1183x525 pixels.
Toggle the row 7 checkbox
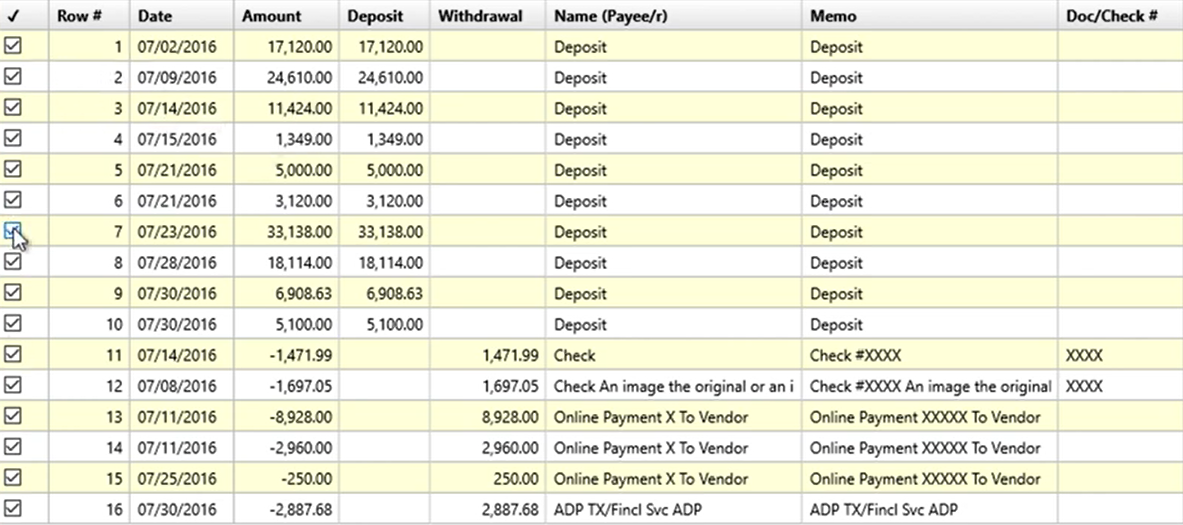[x=13, y=232]
